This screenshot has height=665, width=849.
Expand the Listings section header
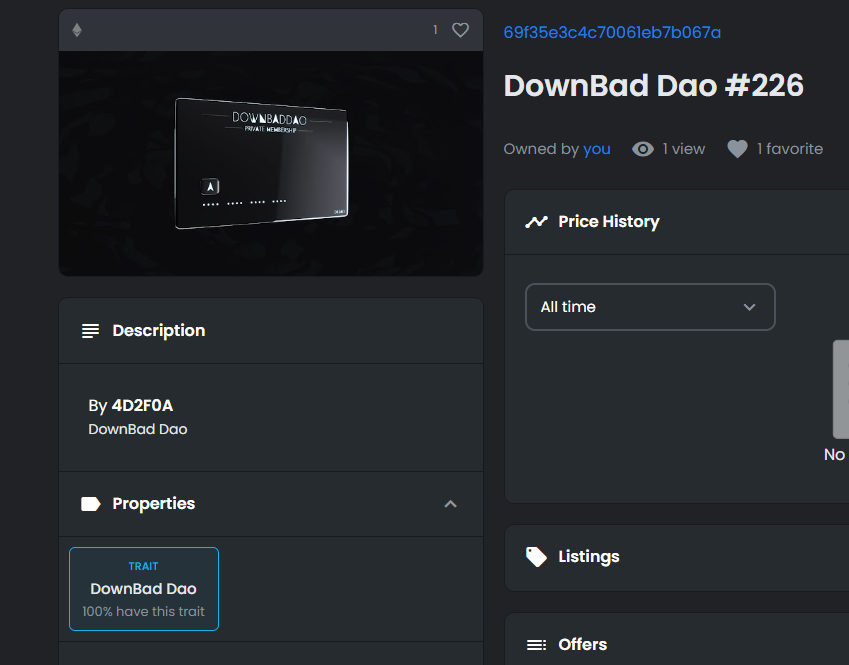coord(677,557)
